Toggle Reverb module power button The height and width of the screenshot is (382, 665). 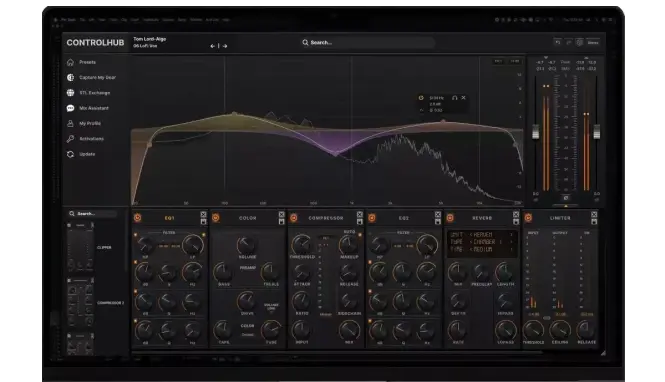(450, 217)
